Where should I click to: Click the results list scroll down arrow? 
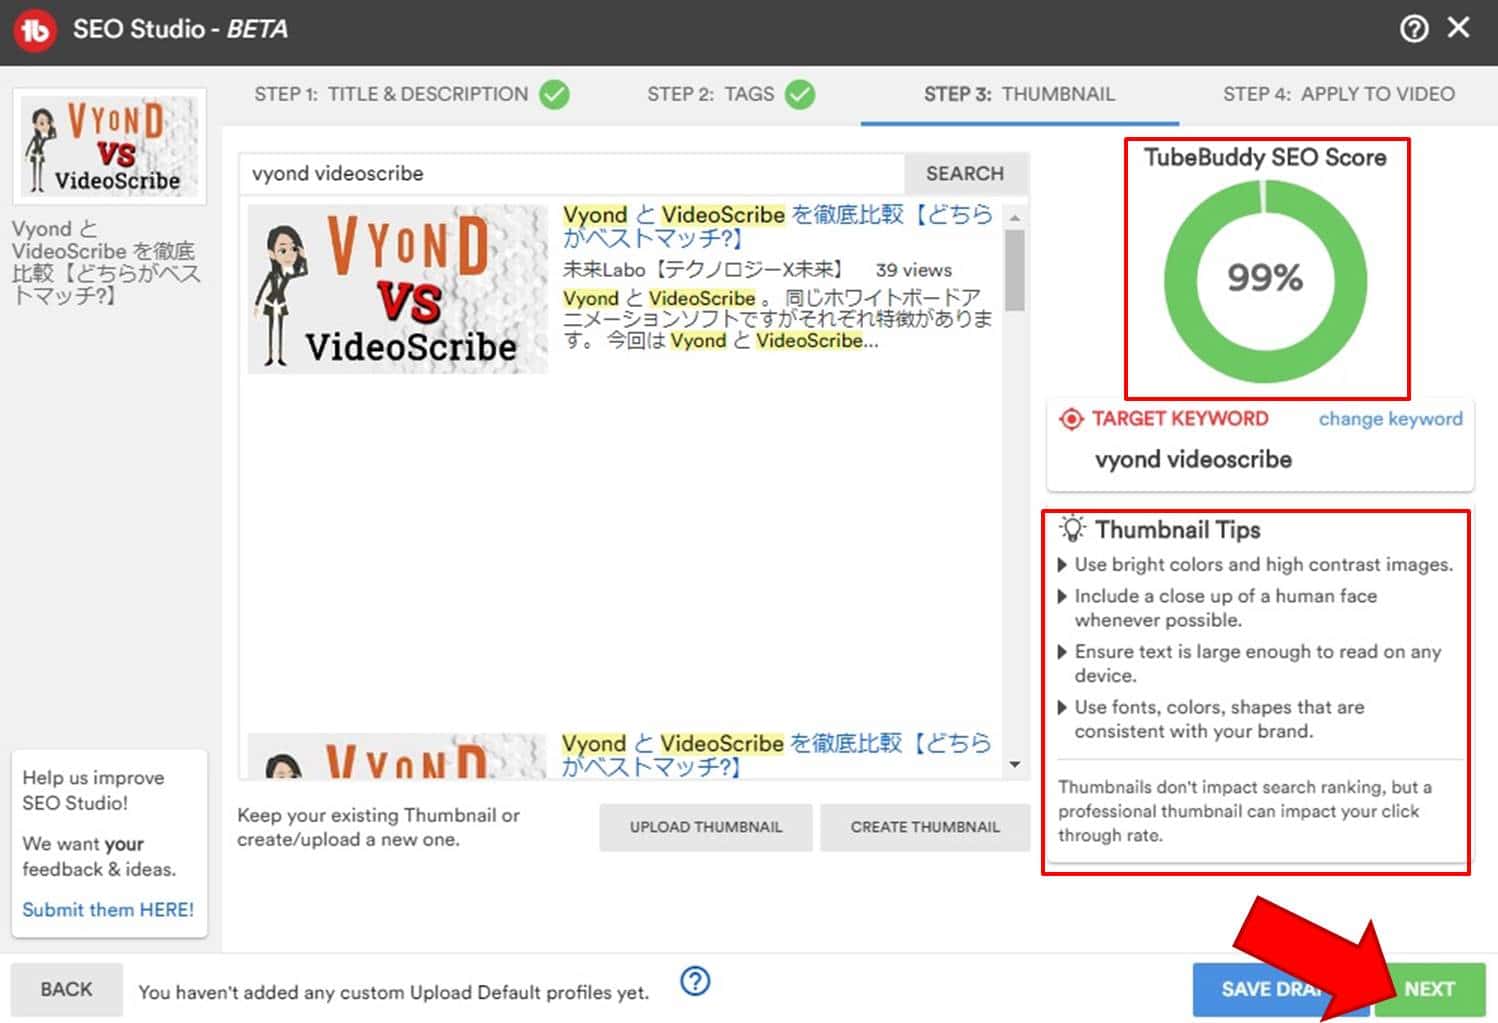(x=1015, y=765)
